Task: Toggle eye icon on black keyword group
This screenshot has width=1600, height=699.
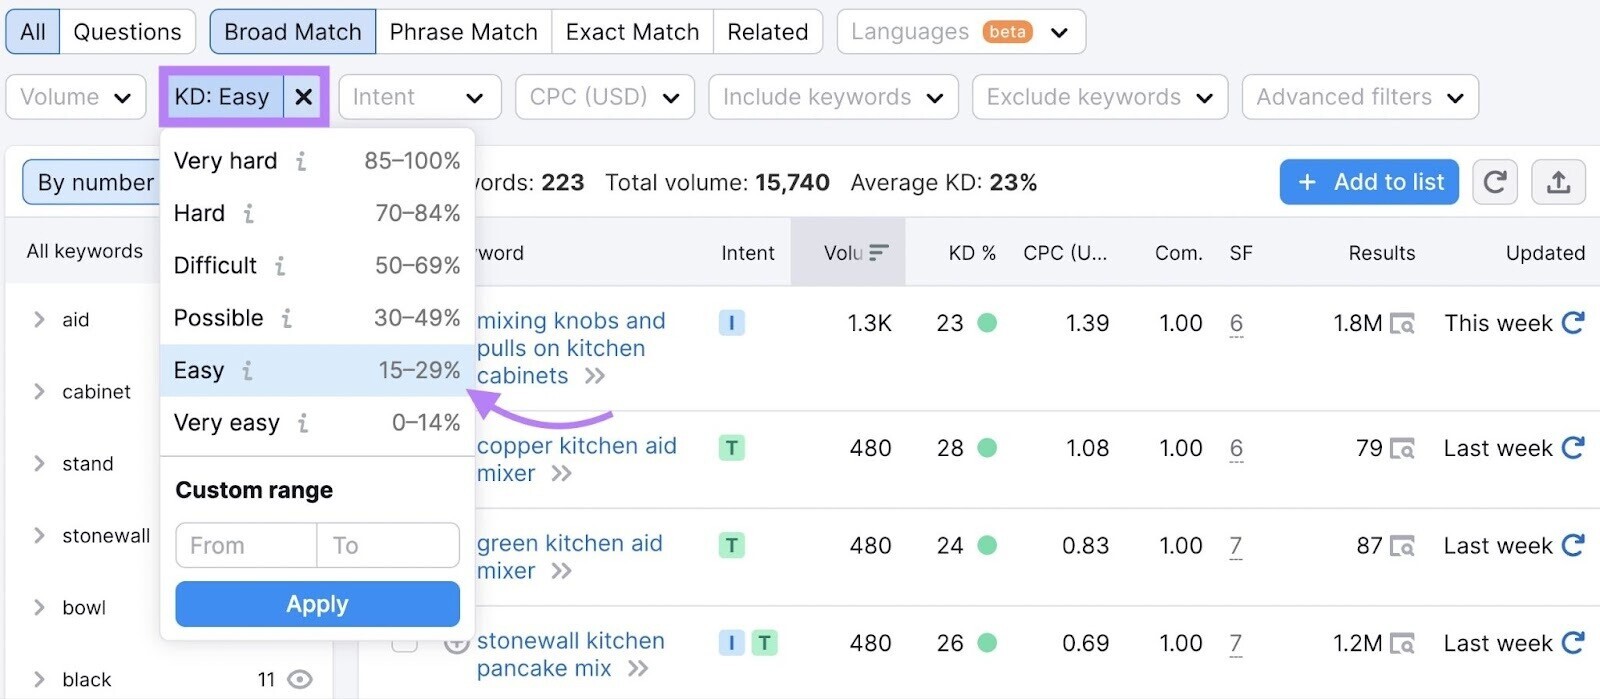Action: (x=299, y=680)
